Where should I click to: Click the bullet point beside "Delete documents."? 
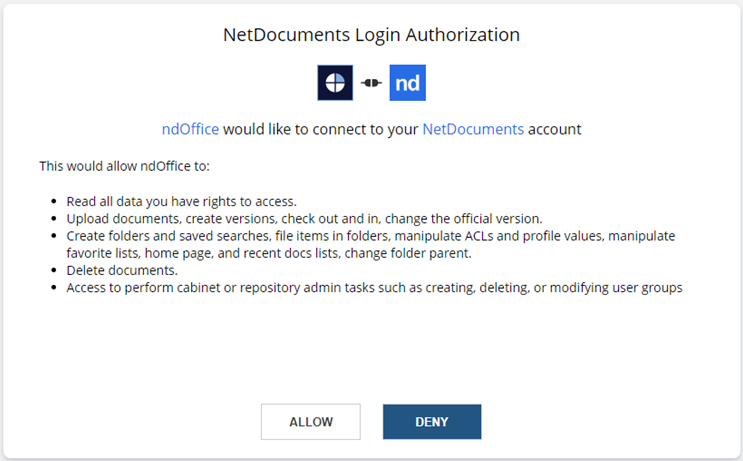(x=53, y=271)
